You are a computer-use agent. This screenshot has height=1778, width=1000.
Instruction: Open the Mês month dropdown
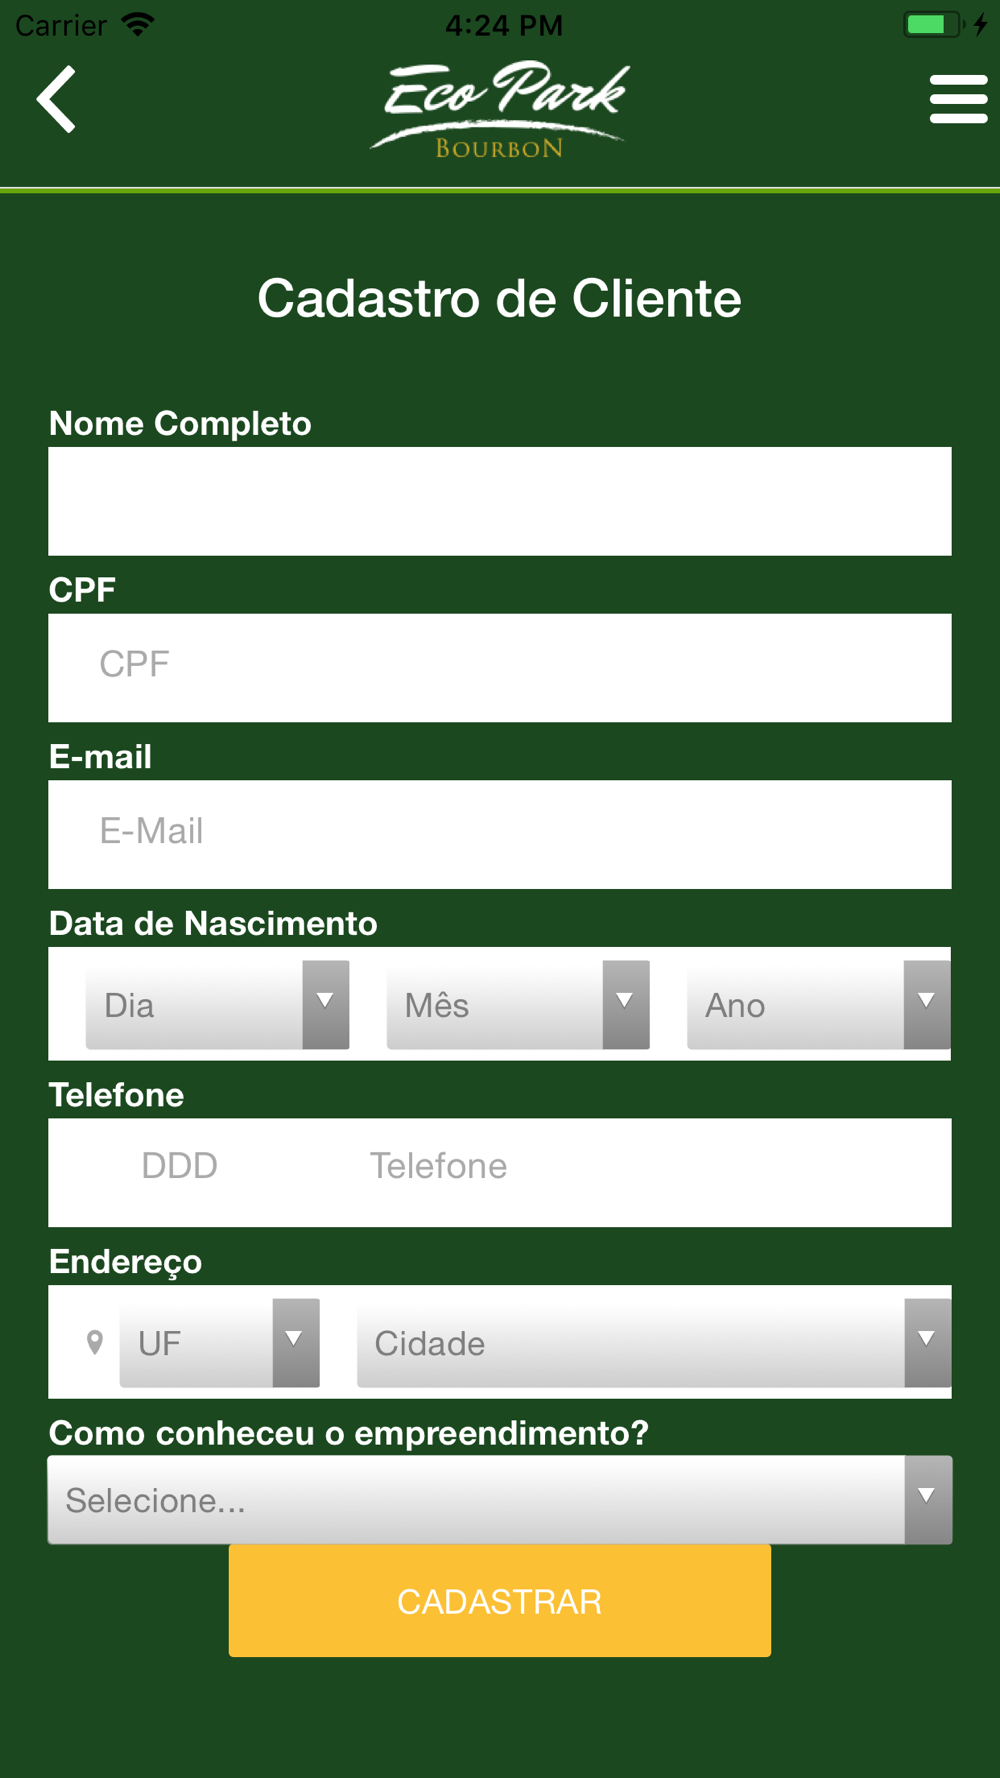[518, 1005]
